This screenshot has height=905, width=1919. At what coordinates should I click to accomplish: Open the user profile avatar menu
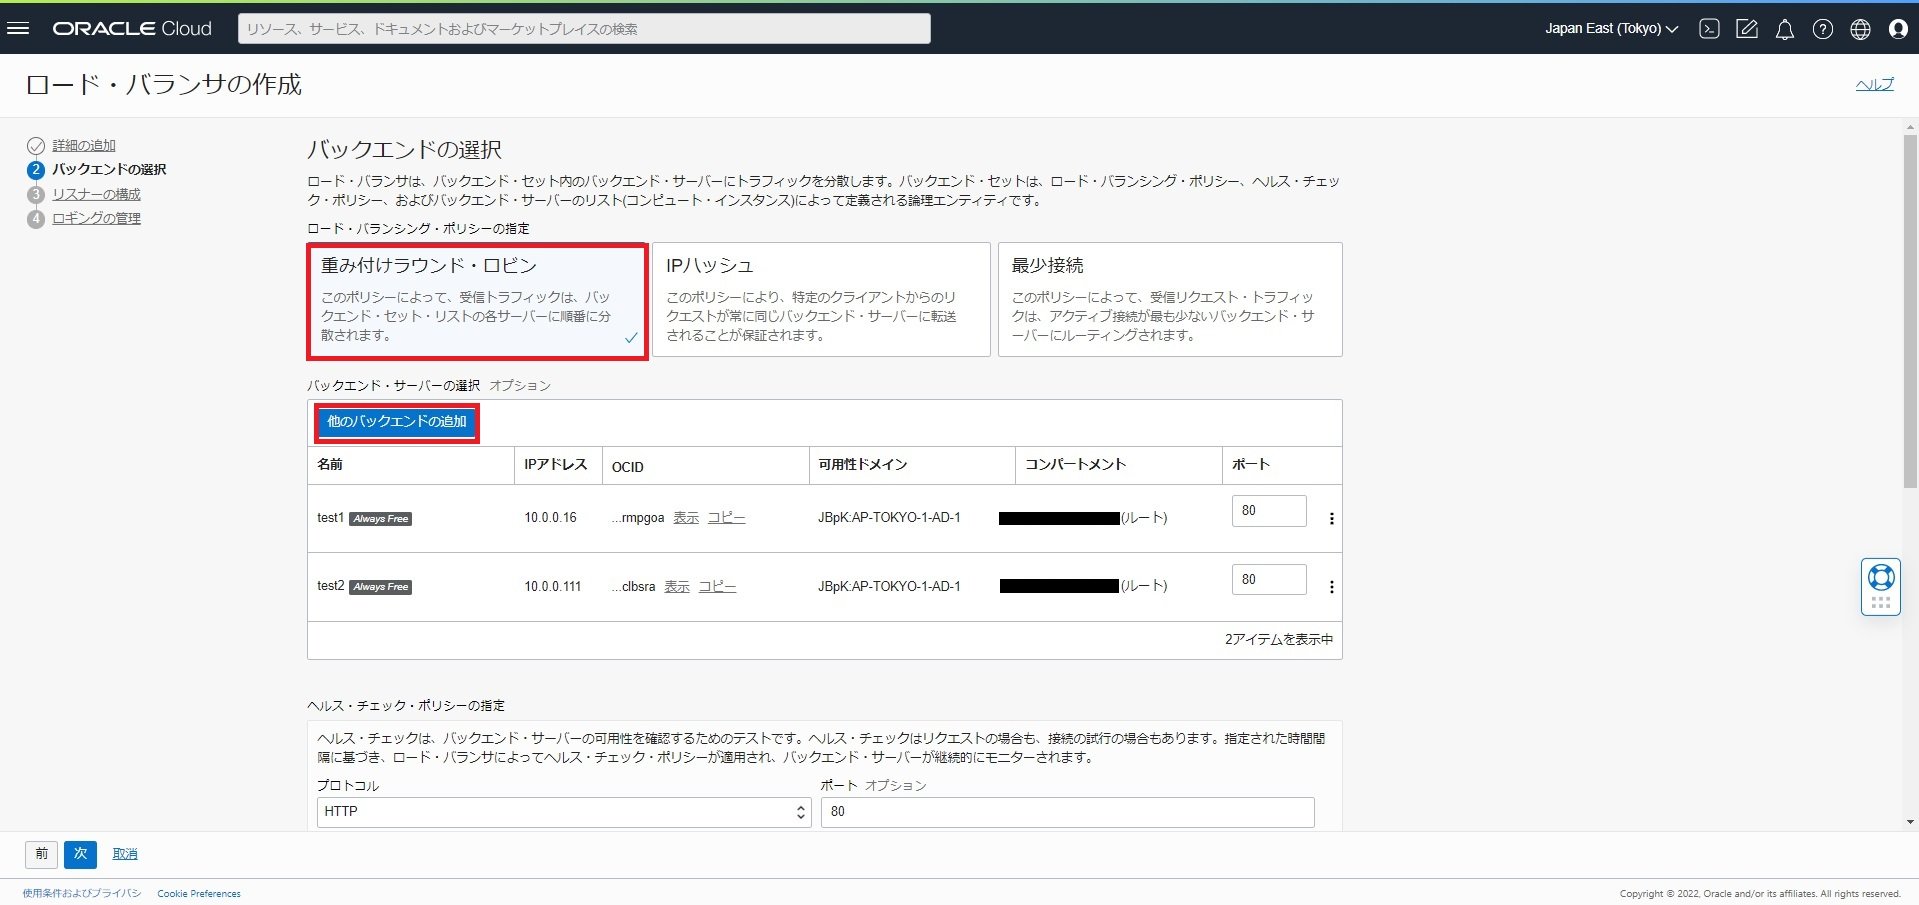point(1897,29)
